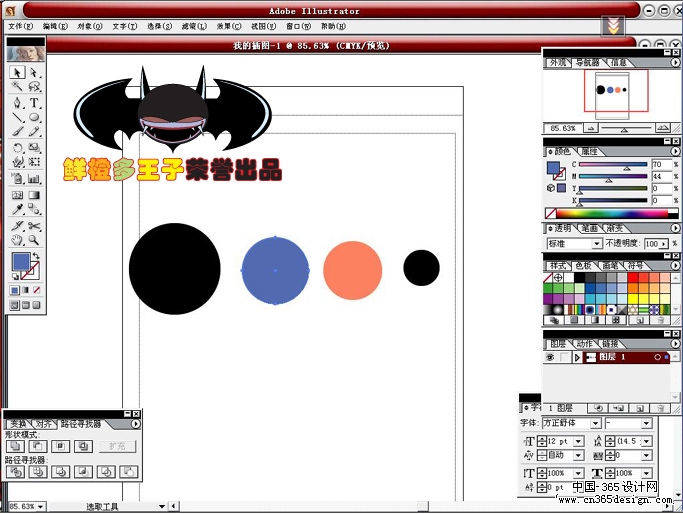Set toolbox paint mode to None

[x=37, y=290]
